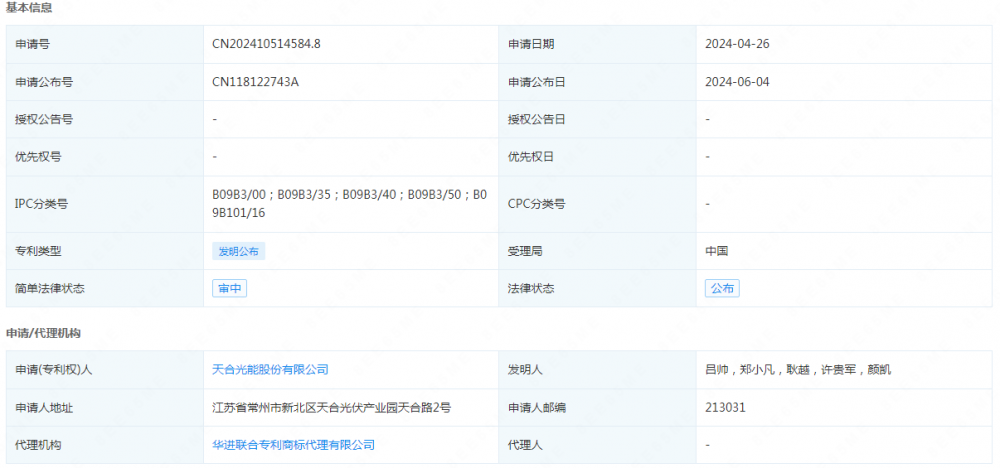1000x468 pixels.
Task: Click the 代理机构 field label
Action: 38,444
